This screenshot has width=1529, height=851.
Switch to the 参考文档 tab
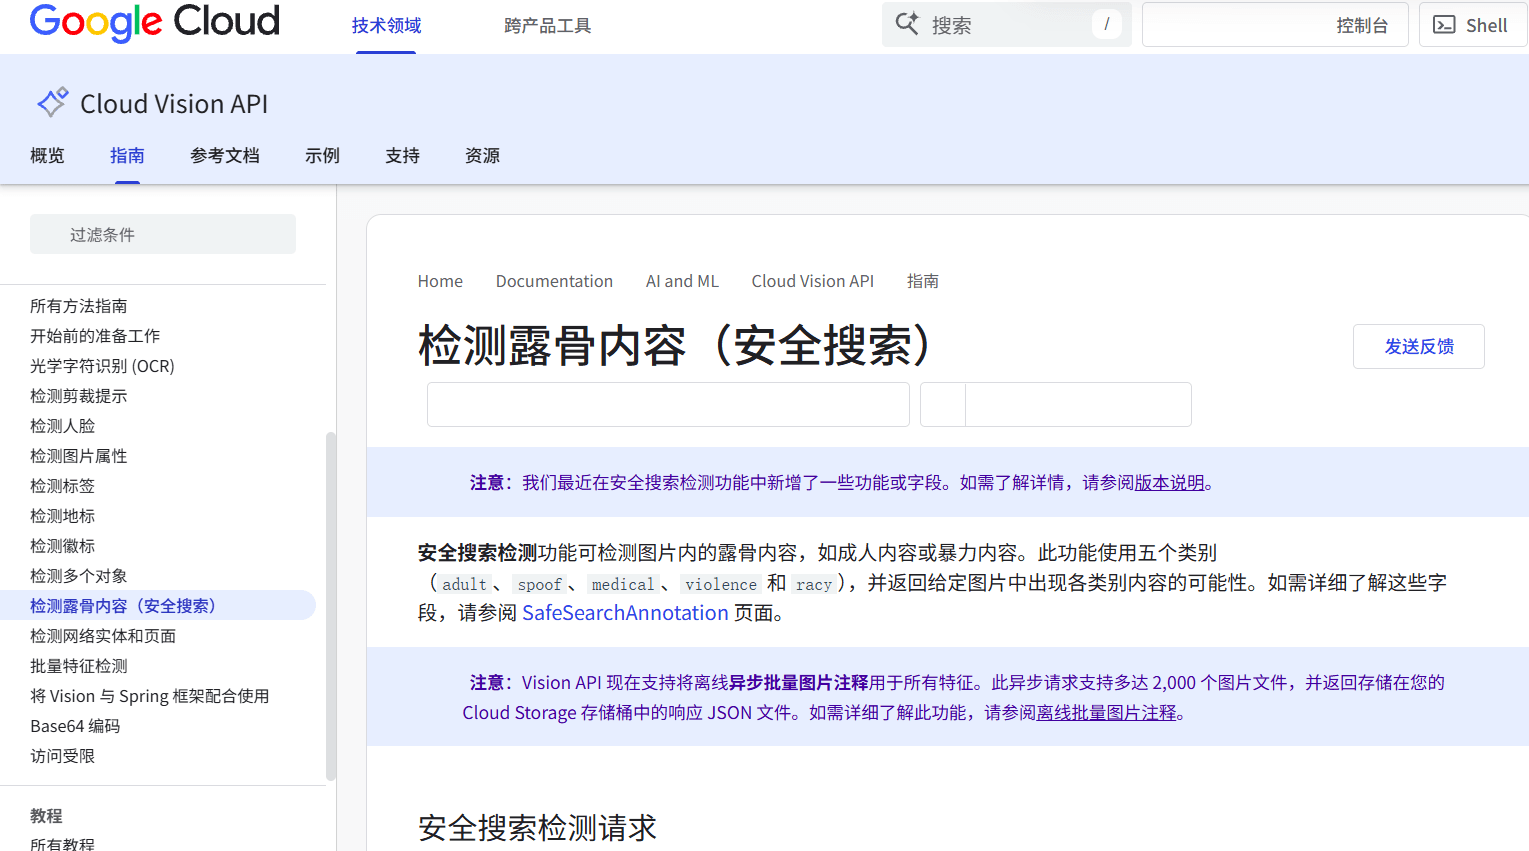225,156
